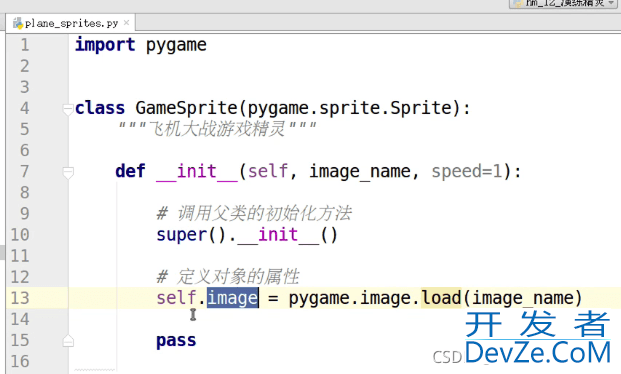The image size is (621, 374).
Task: Click the speed=1 default parameter
Action: tap(467, 172)
